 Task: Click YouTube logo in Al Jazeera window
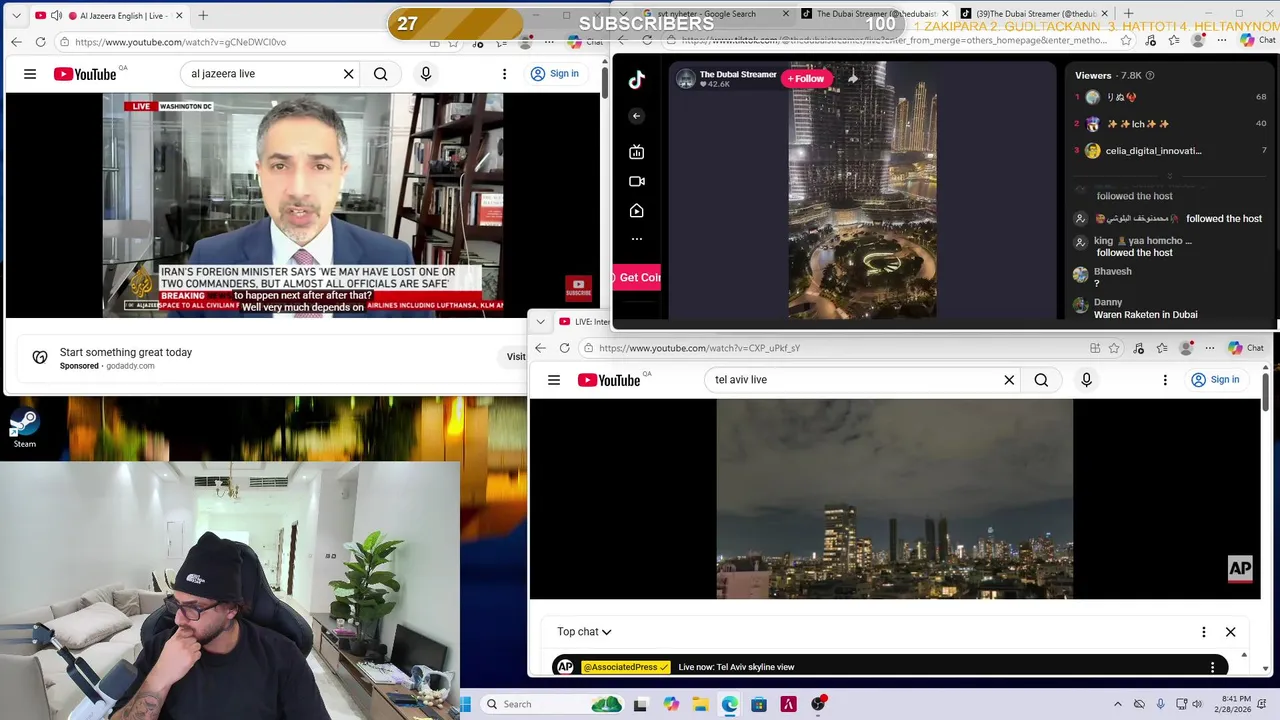click(85, 74)
